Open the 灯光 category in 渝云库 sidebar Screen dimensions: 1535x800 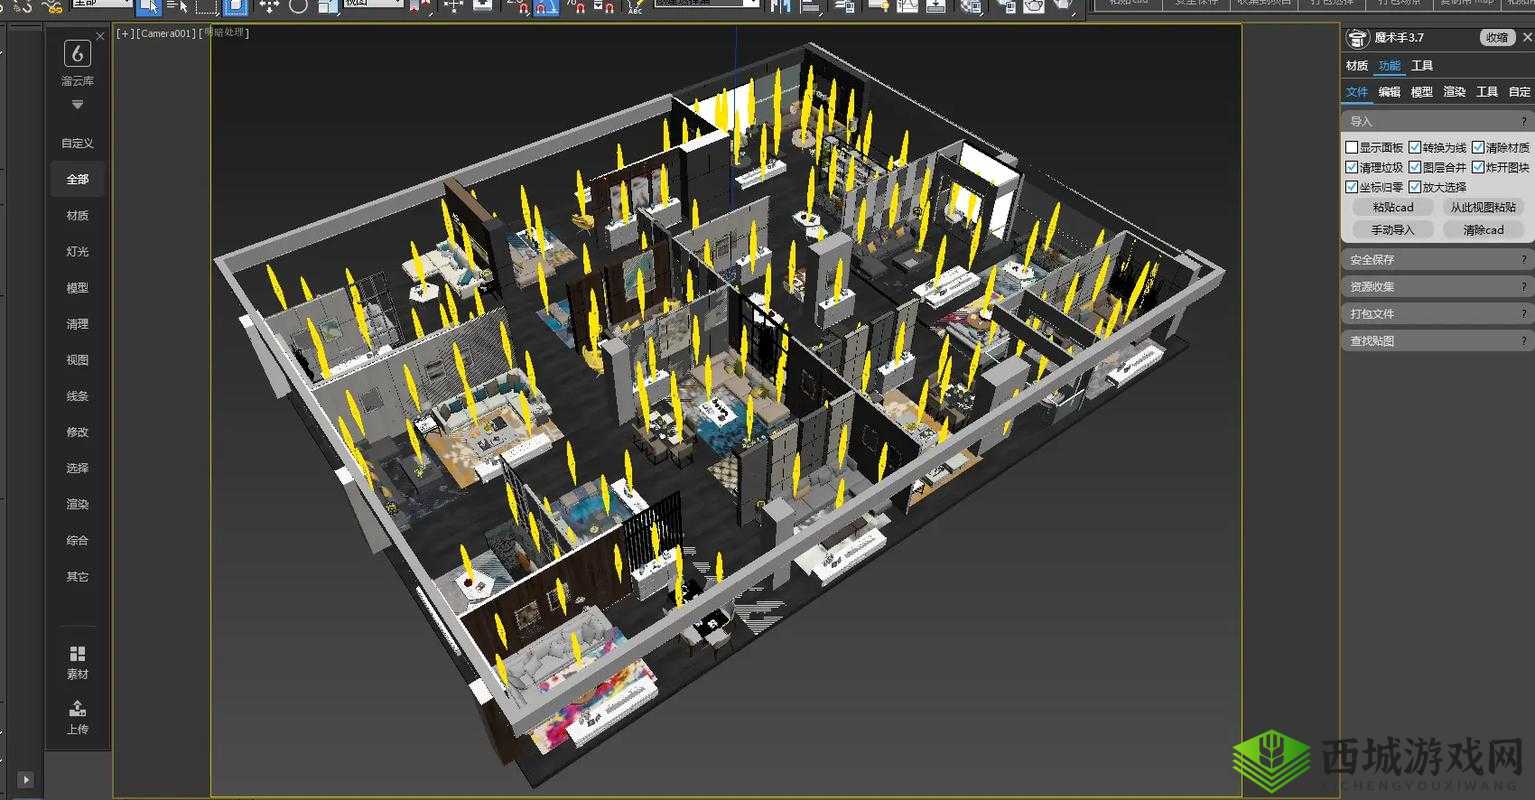pos(77,251)
